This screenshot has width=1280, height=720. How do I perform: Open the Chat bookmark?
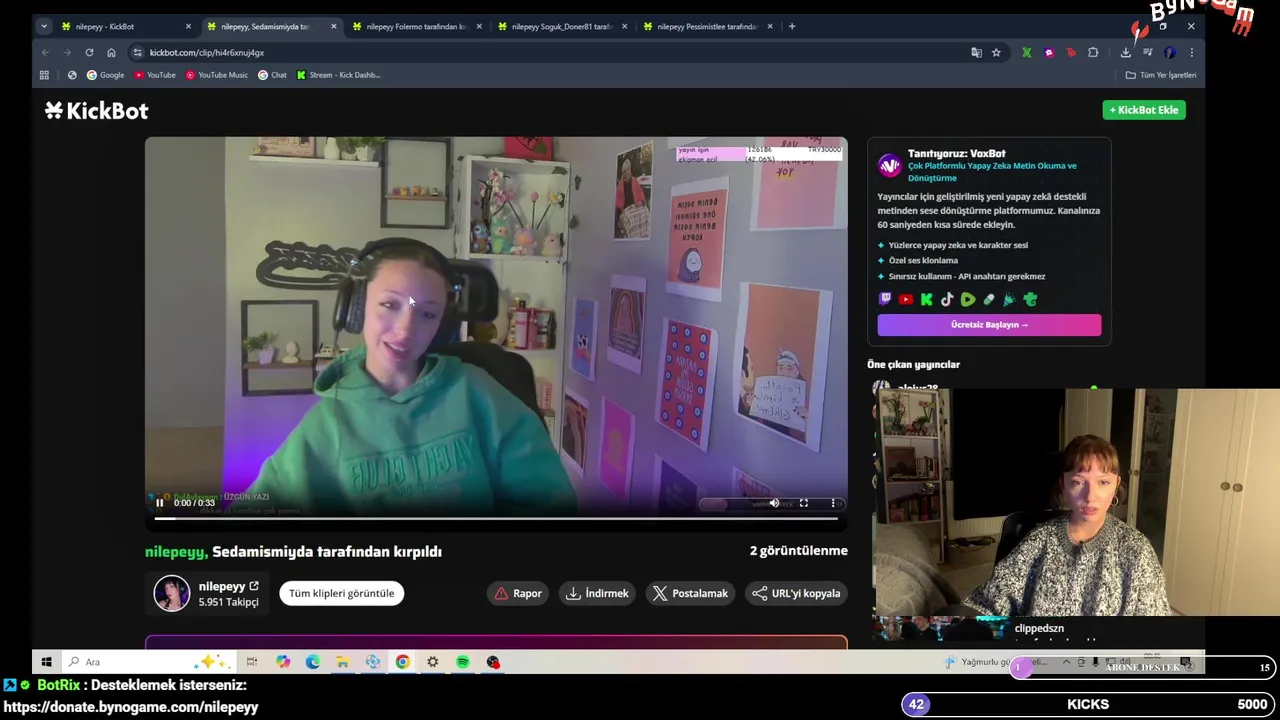[x=271, y=75]
